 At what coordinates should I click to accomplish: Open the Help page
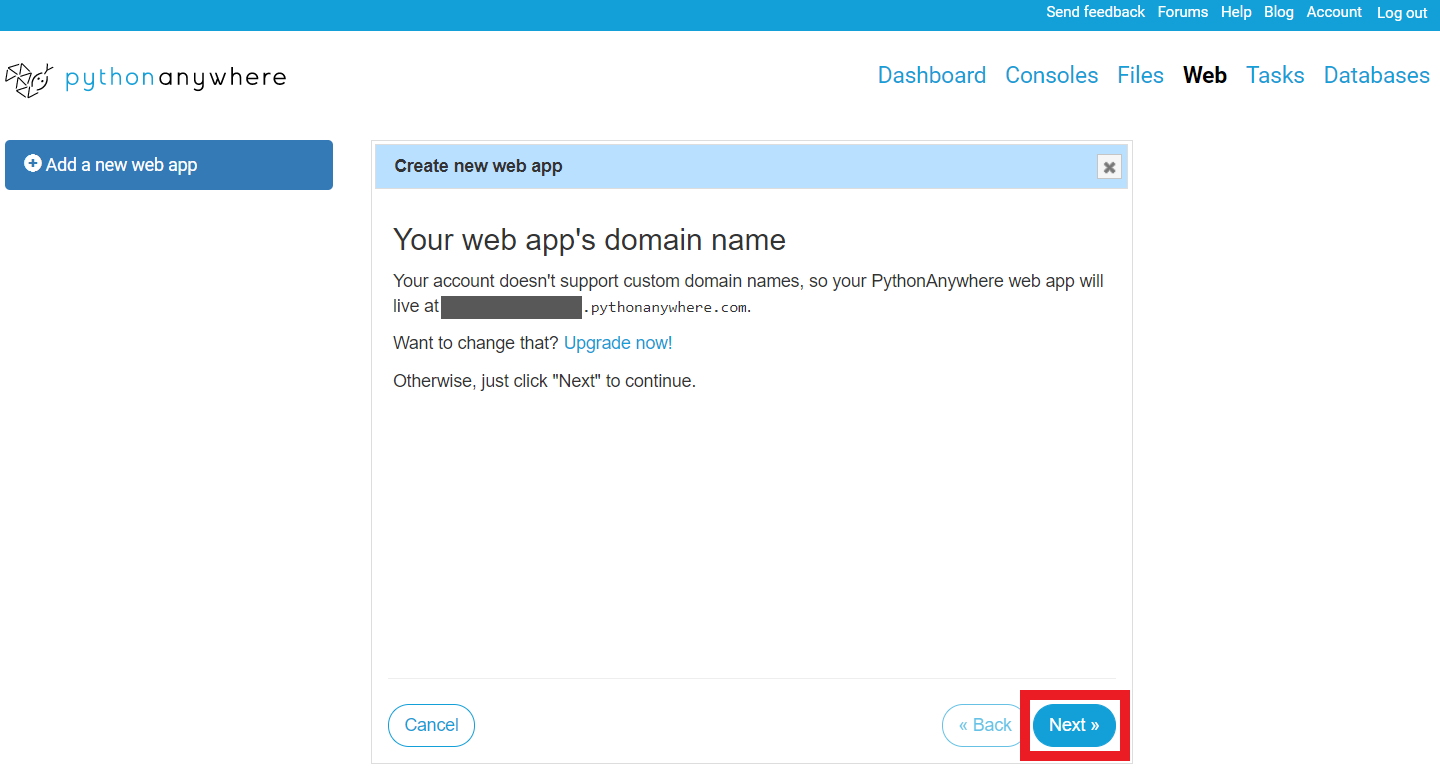[x=1236, y=12]
